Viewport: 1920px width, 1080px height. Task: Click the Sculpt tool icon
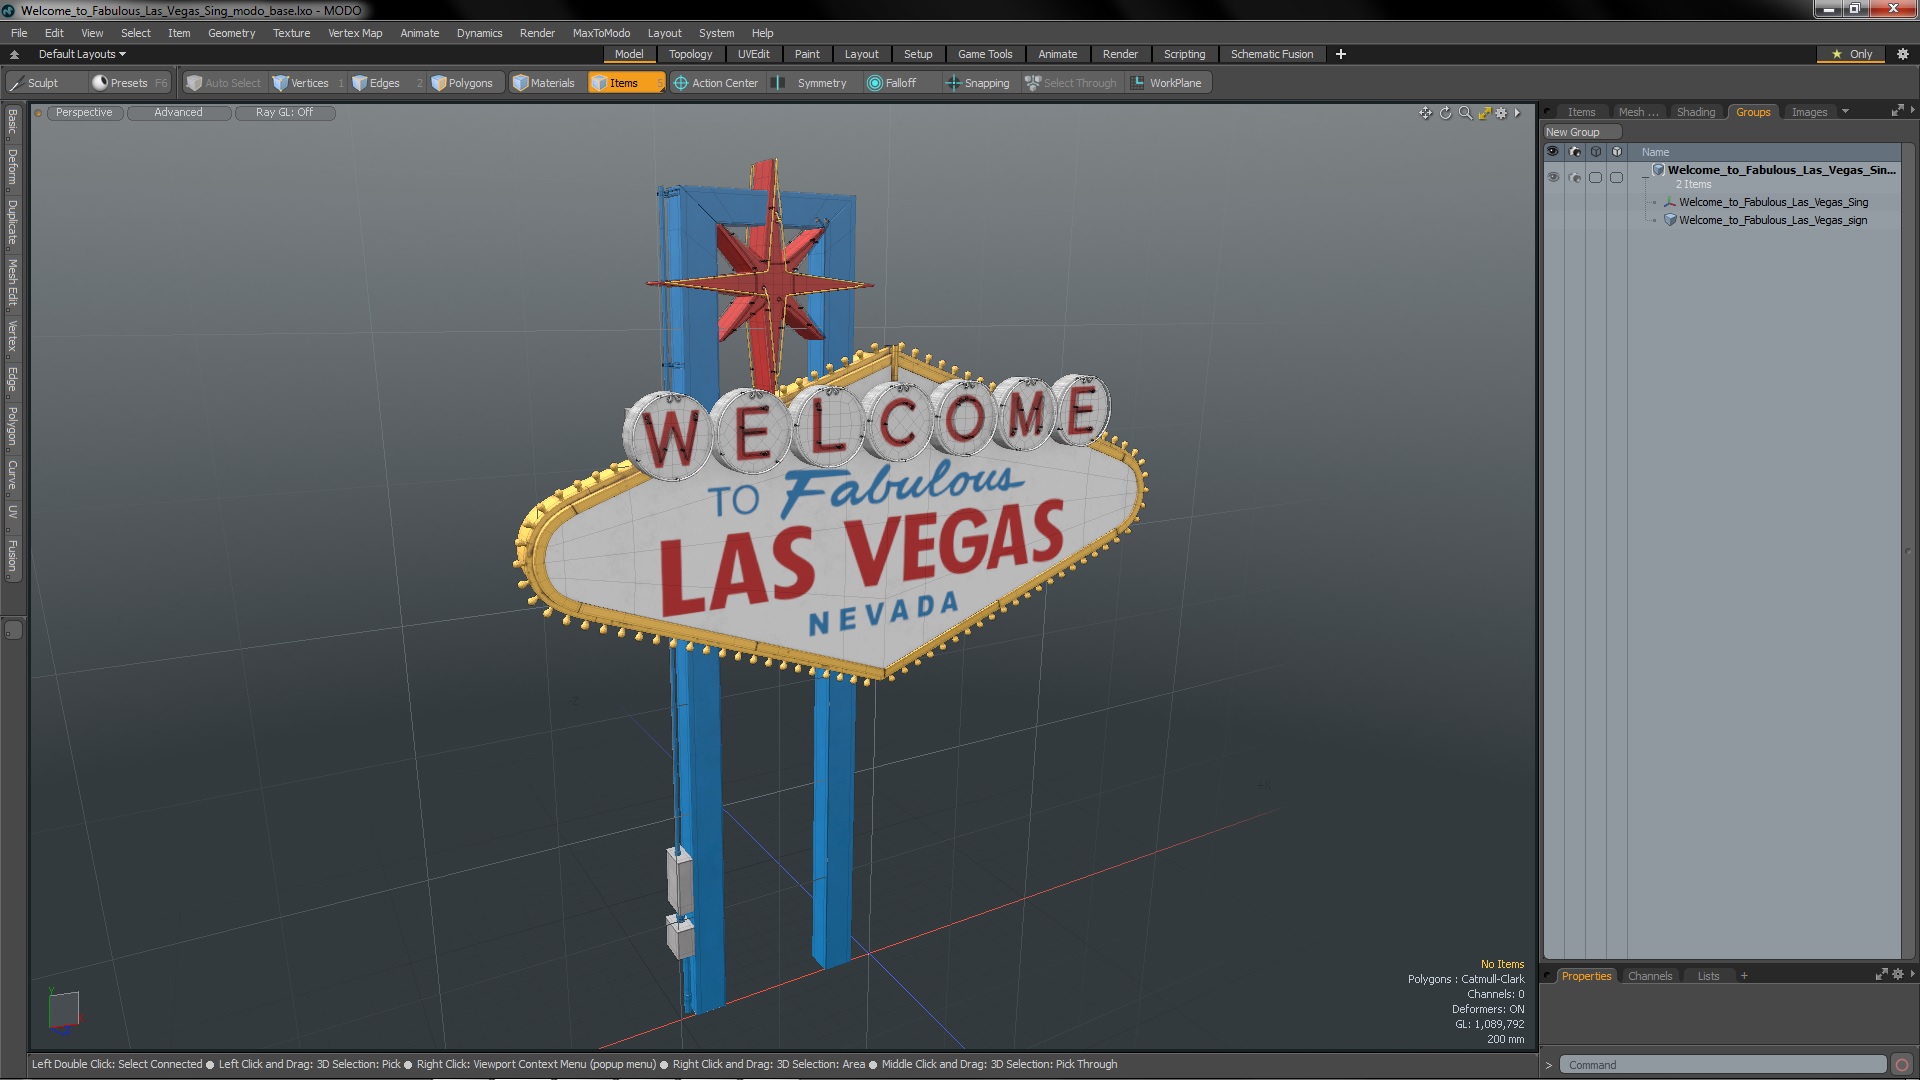[x=16, y=83]
